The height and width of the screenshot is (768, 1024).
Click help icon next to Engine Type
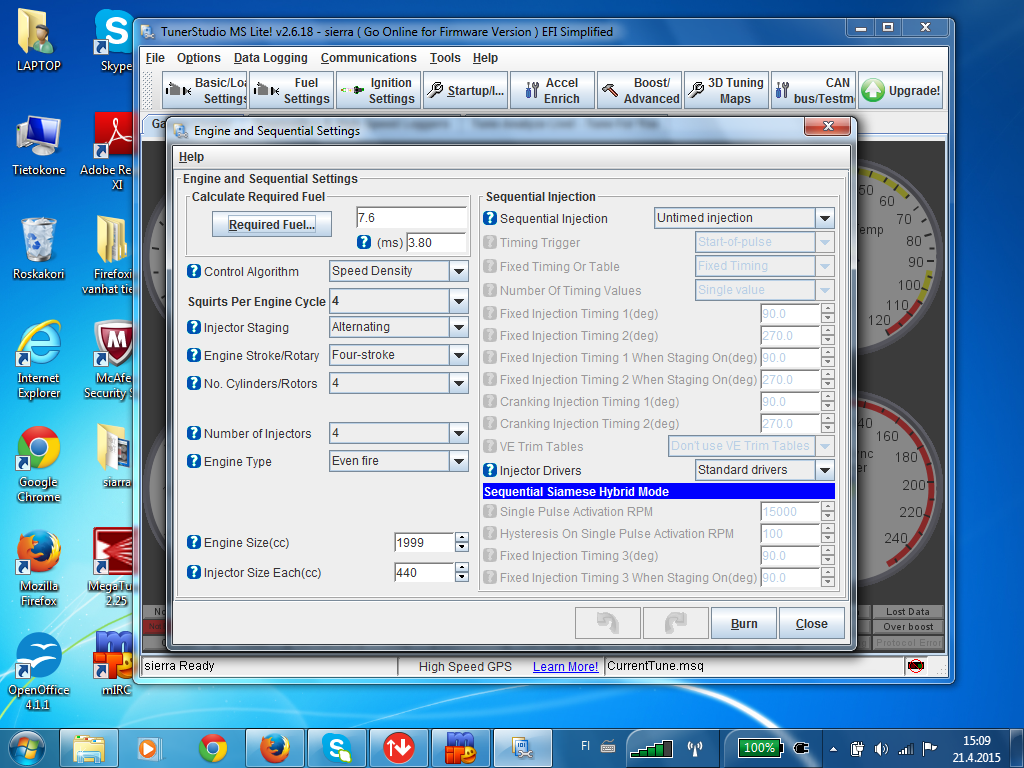[194, 460]
